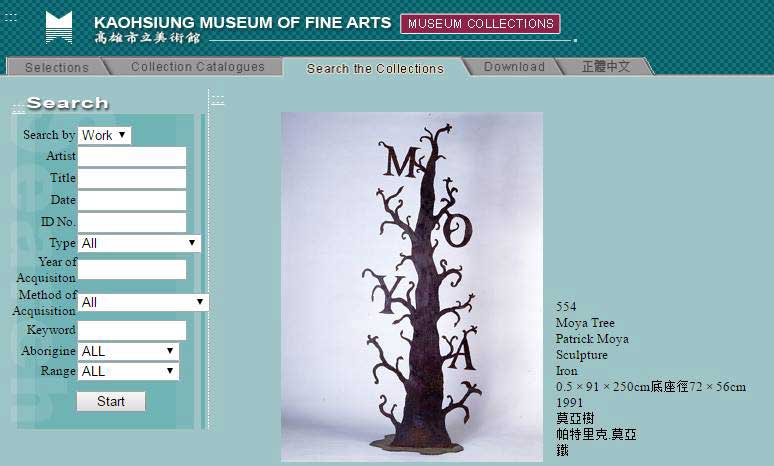Click the Artist input field

(x=132, y=156)
